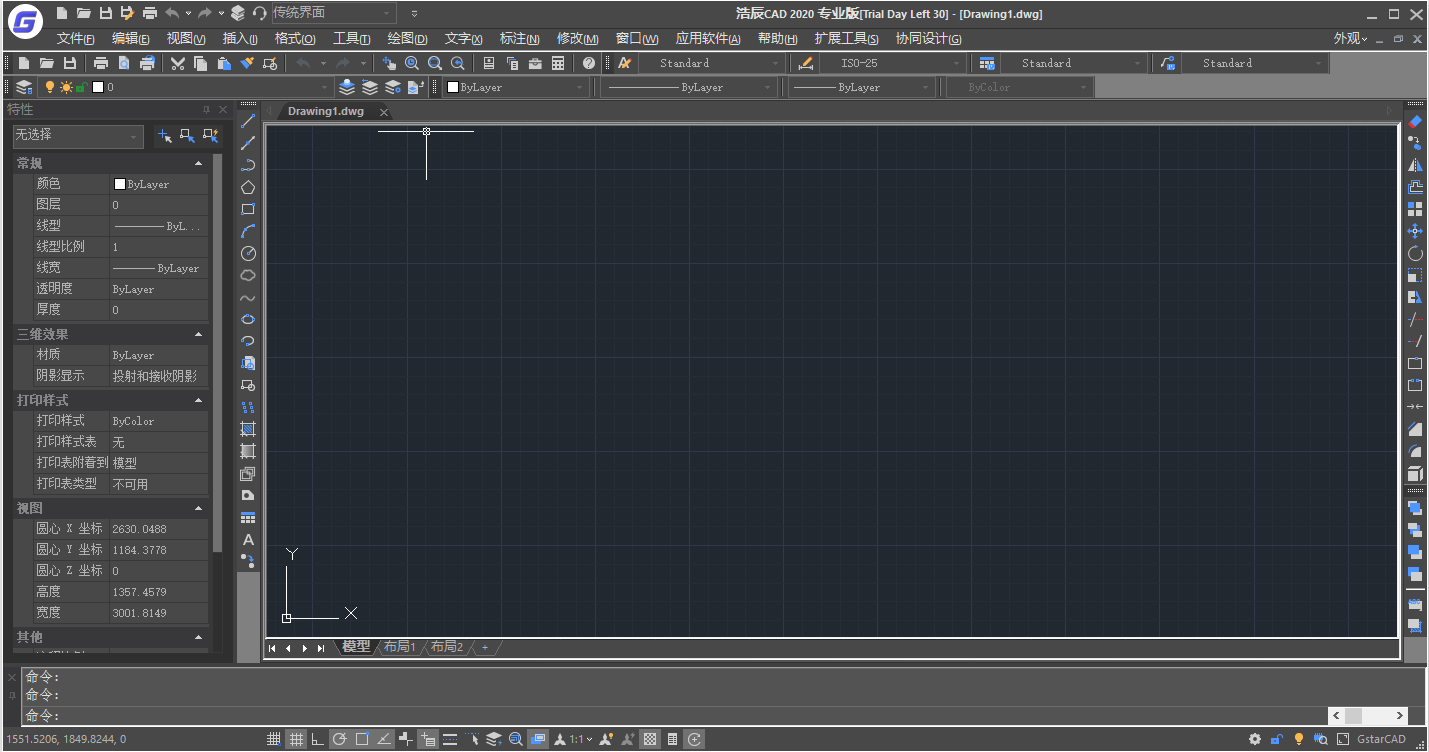Toggle grid display in status bar
Viewport: 1429px width, 752px height.
(296, 739)
